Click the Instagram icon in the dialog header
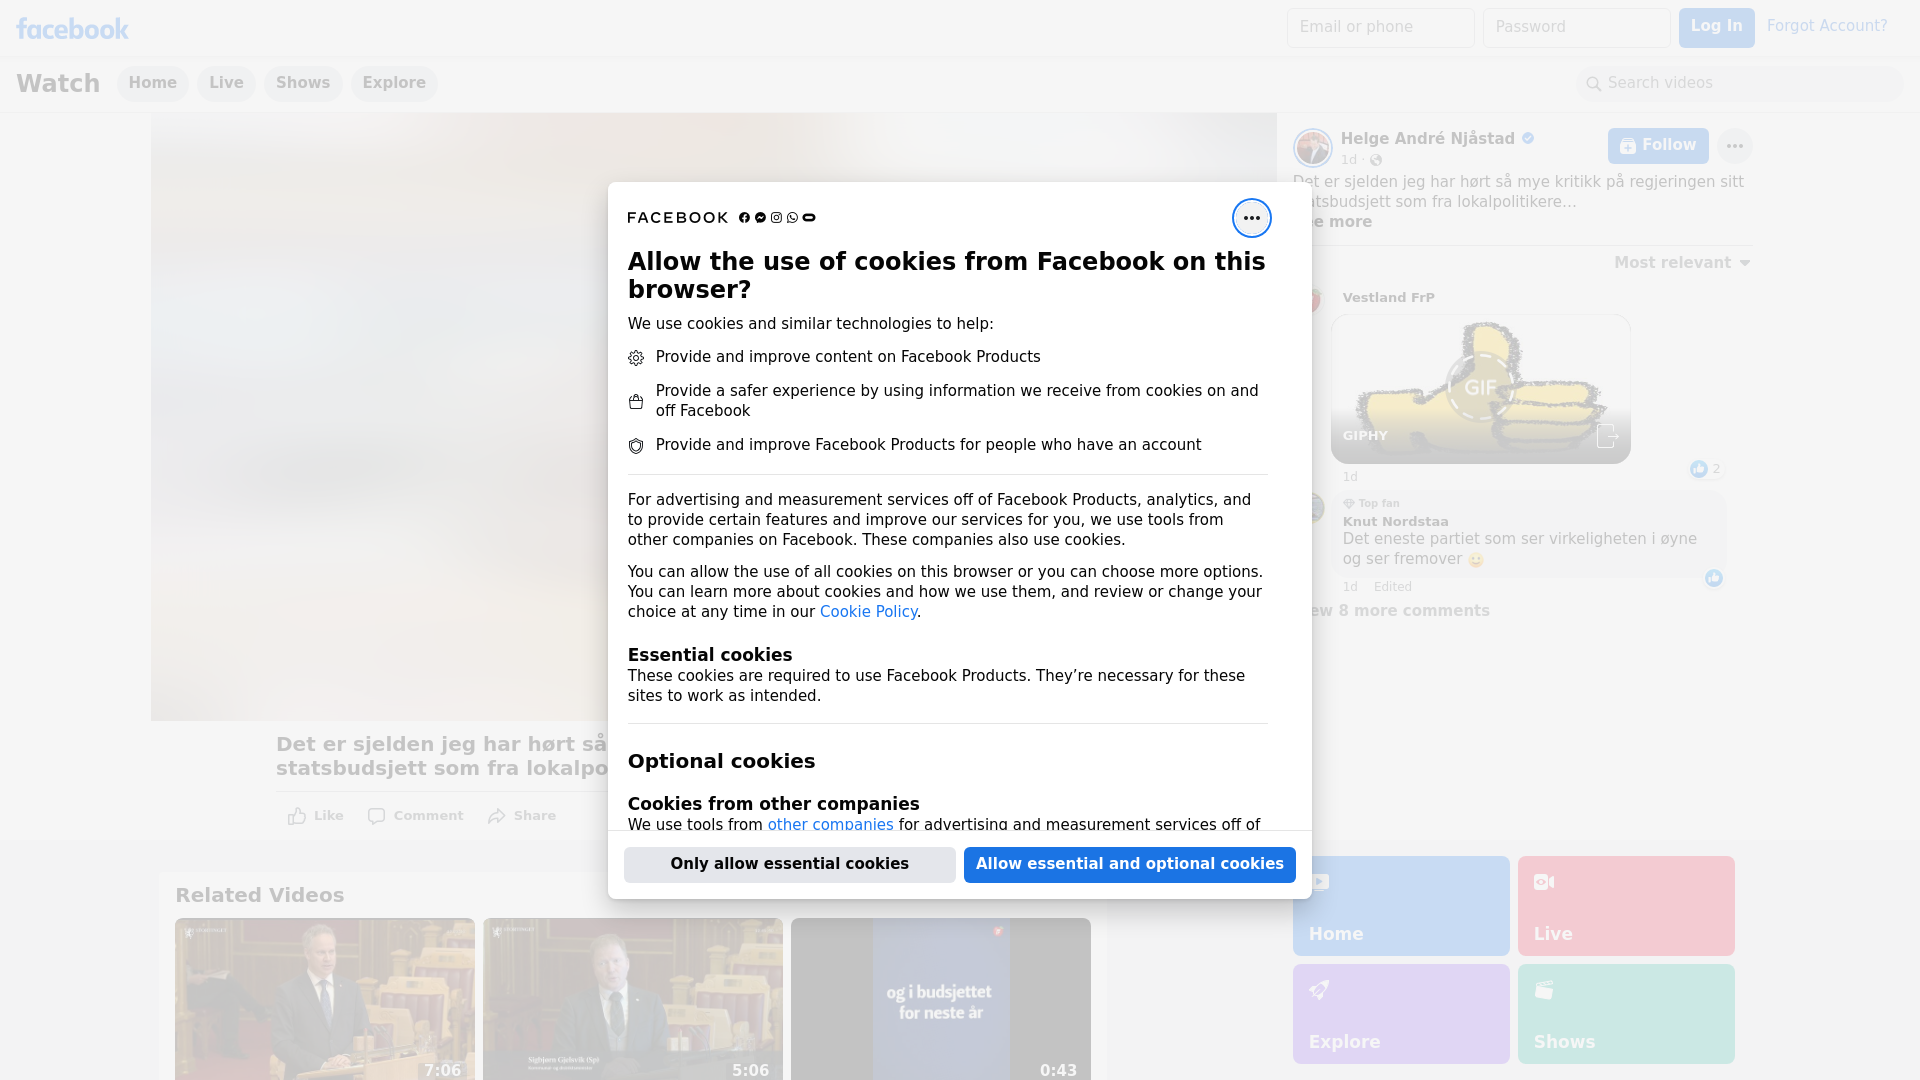The image size is (1920, 1080). pos(776,218)
